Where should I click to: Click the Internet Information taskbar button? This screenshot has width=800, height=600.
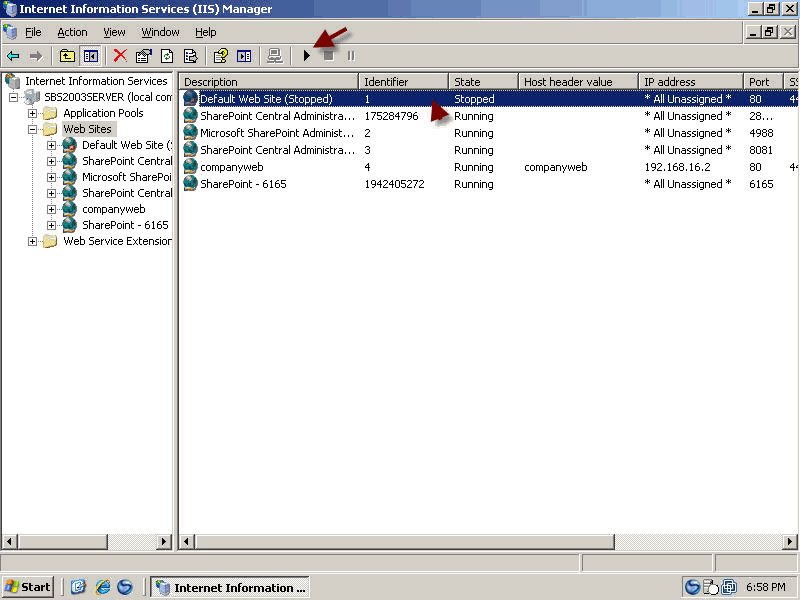tap(230, 587)
